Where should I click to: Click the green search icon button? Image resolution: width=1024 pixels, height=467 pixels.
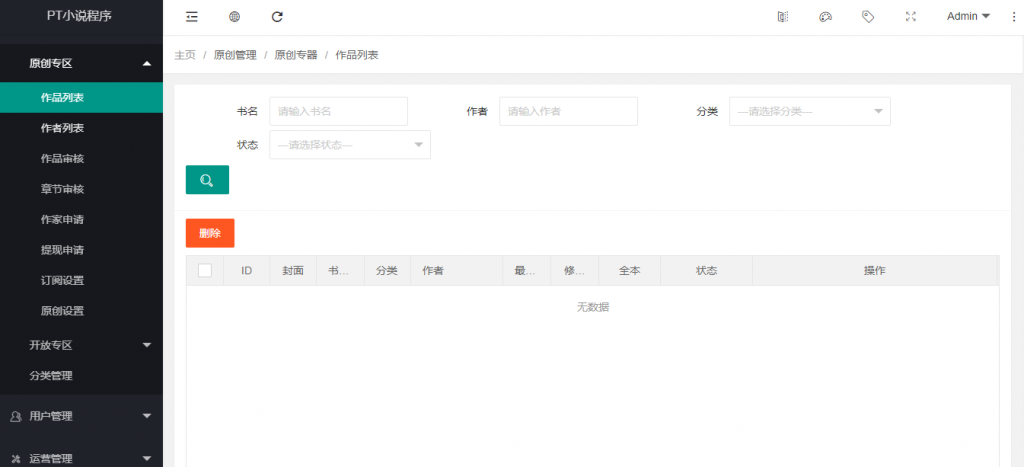pyautogui.click(x=207, y=180)
